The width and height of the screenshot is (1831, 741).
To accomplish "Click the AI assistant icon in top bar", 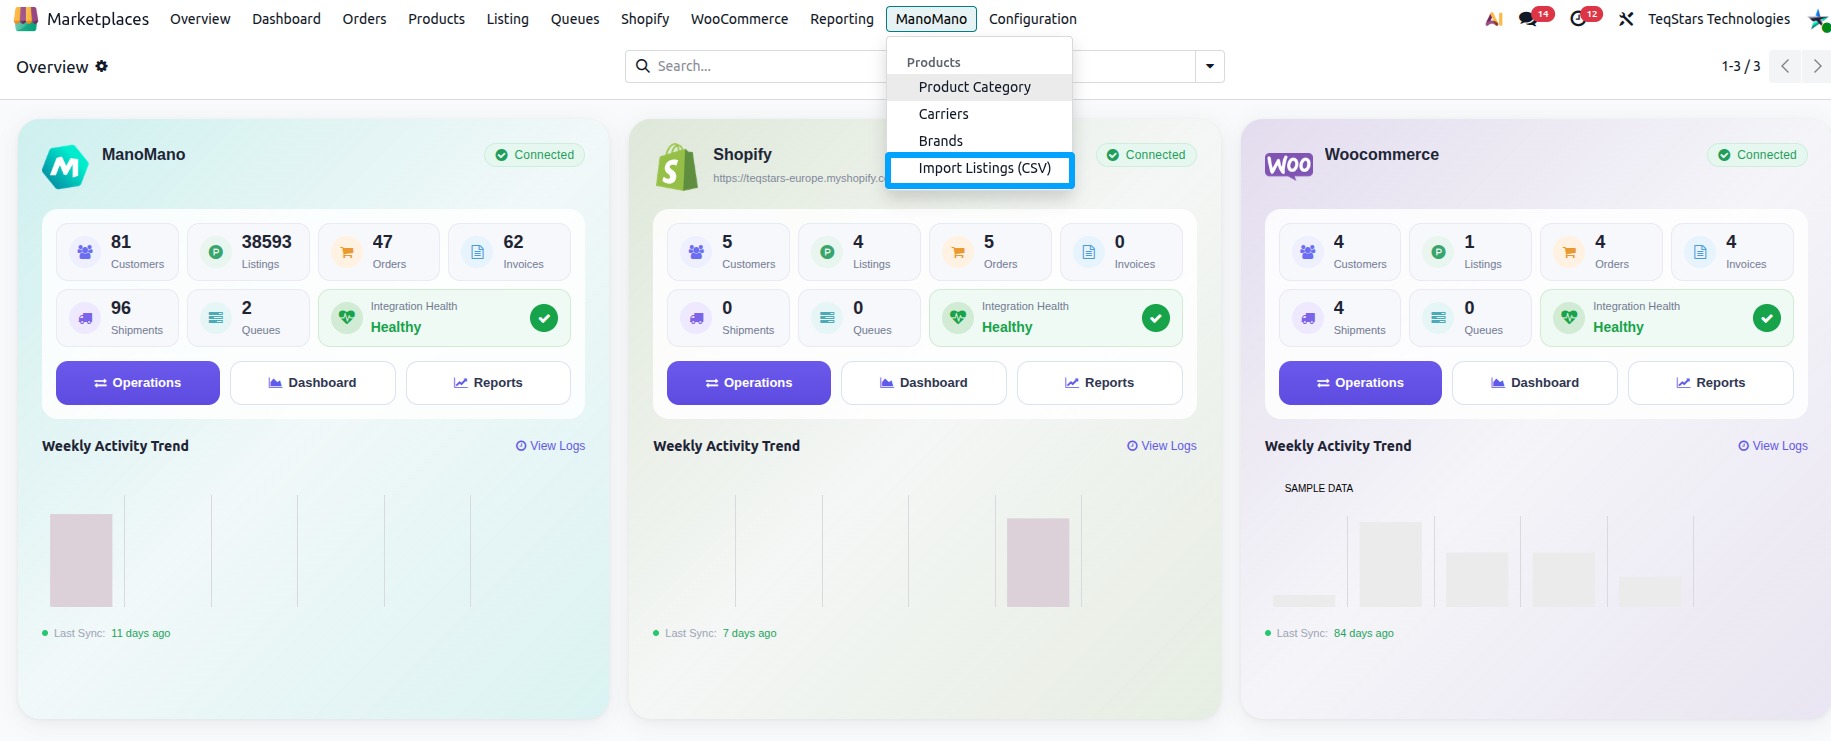I will pyautogui.click(x=1494, y=19).
